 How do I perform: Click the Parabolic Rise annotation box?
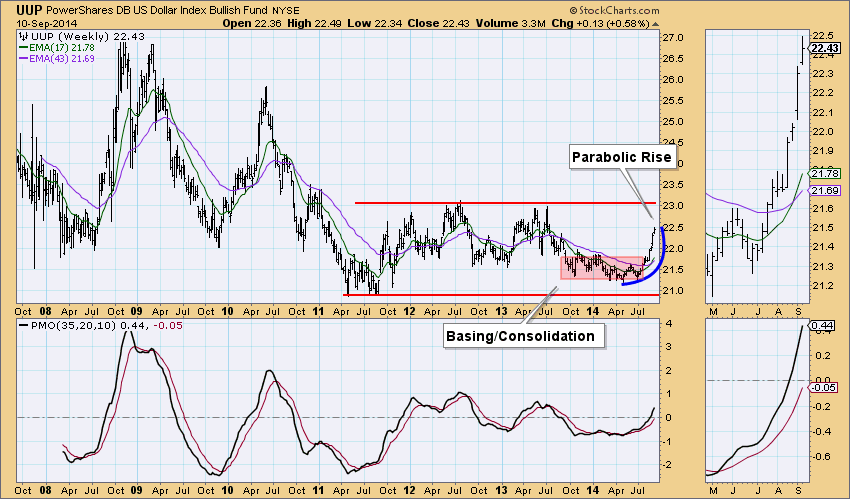tap(622, 157)
